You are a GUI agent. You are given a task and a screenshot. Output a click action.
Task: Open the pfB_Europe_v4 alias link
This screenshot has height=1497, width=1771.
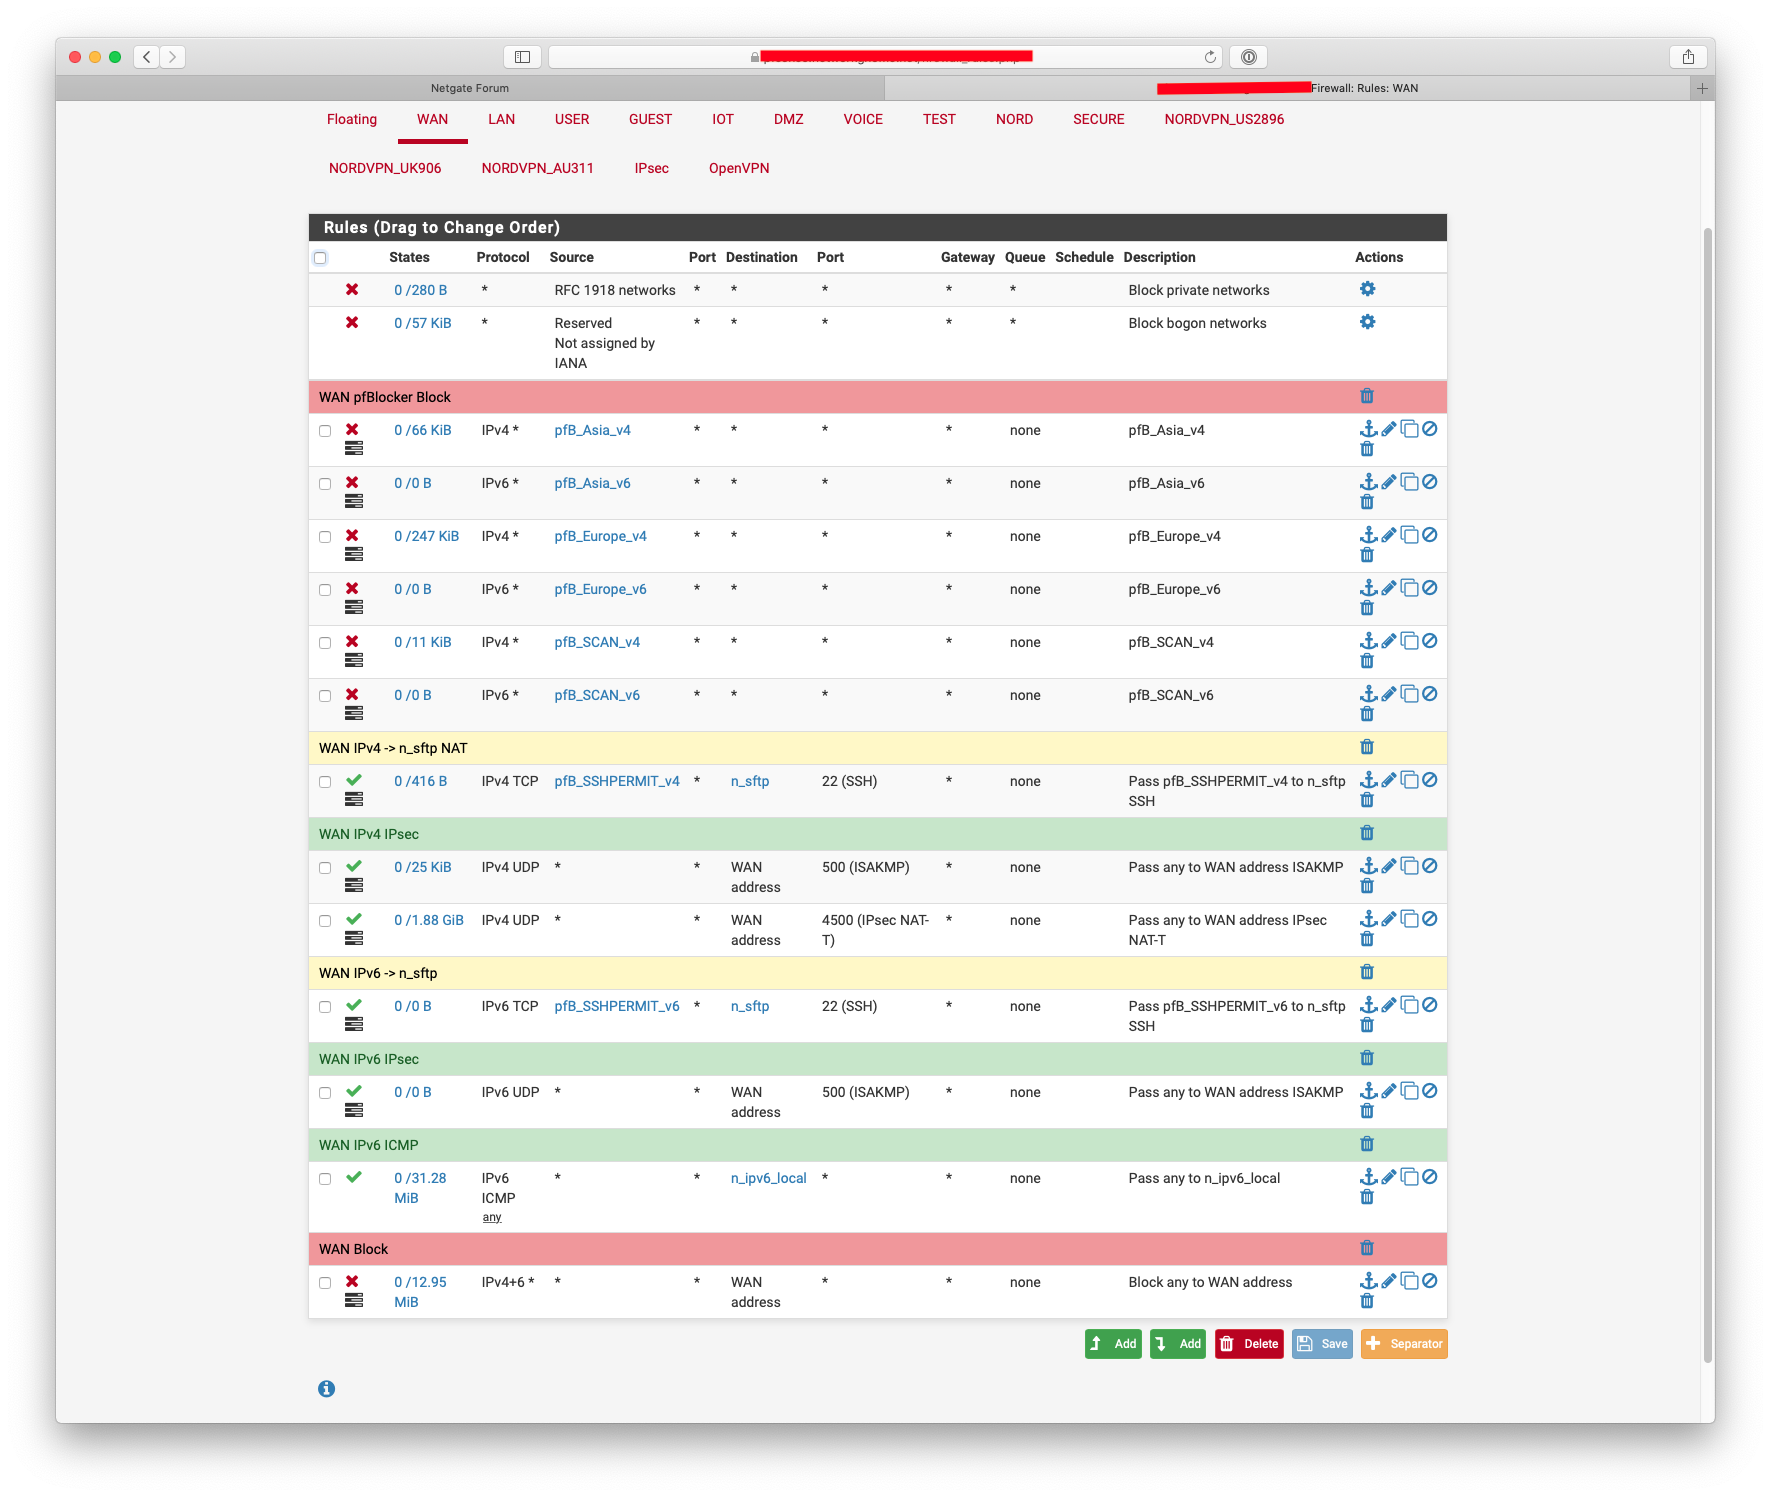(600, 536)
